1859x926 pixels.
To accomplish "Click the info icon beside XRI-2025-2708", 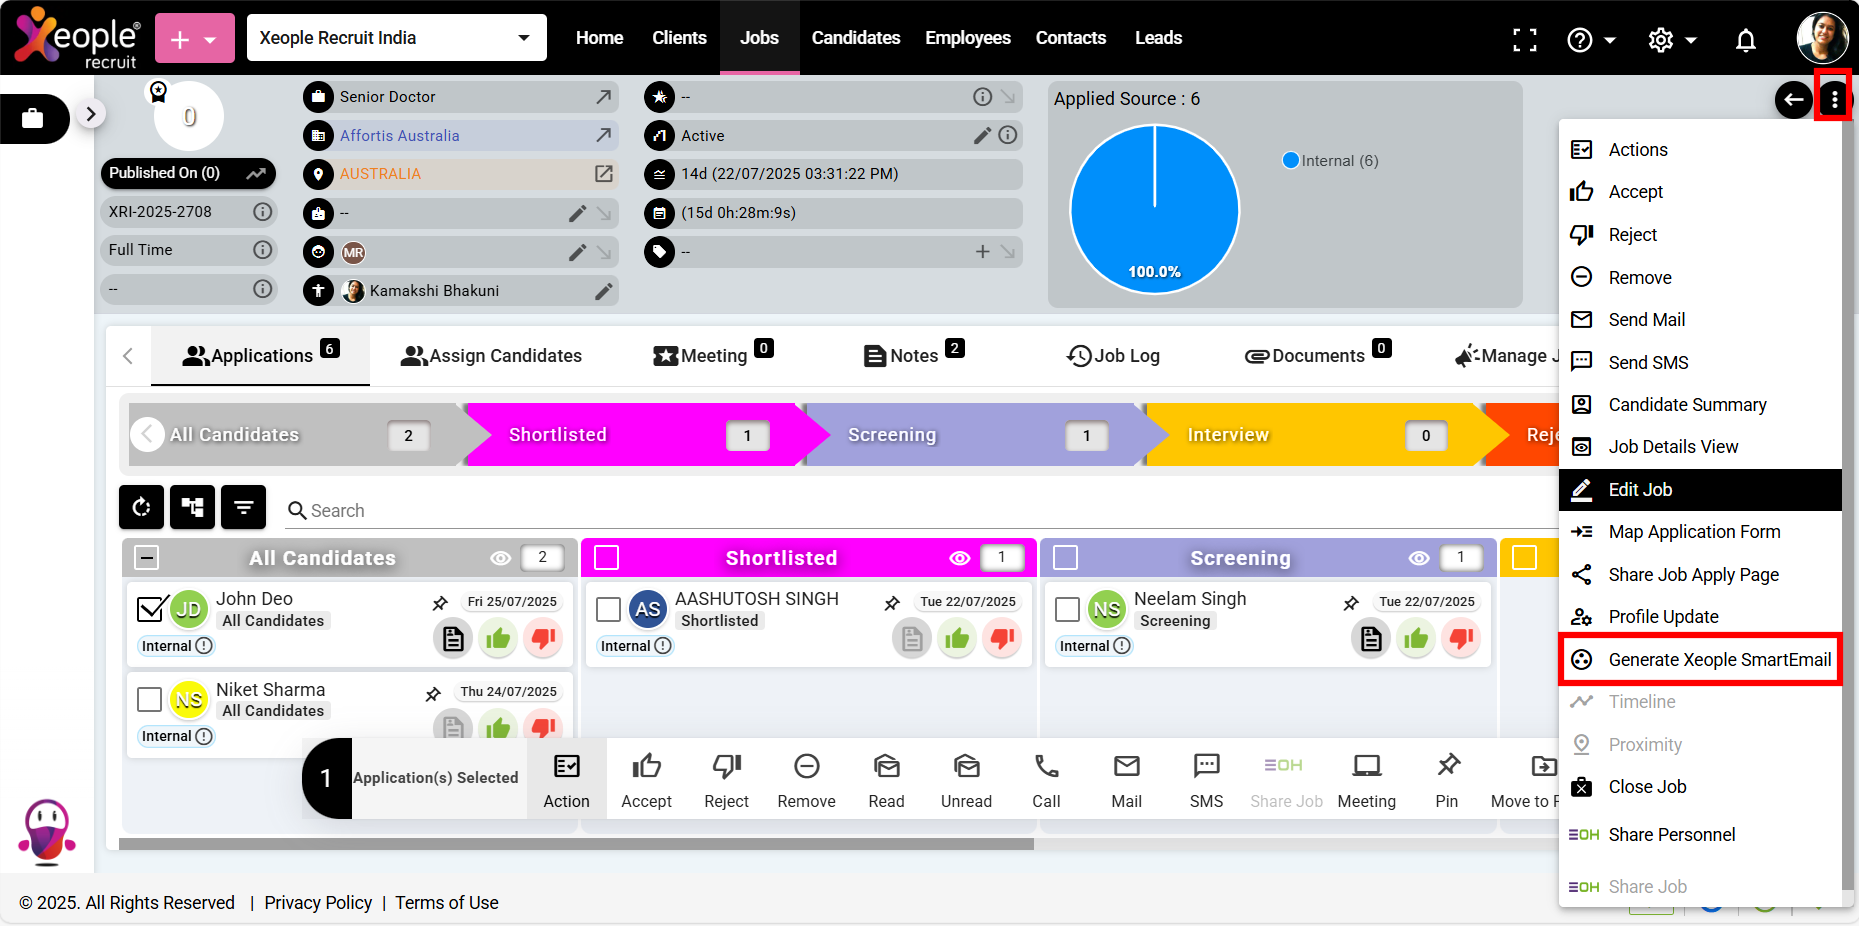I will (x=262, y=212).
